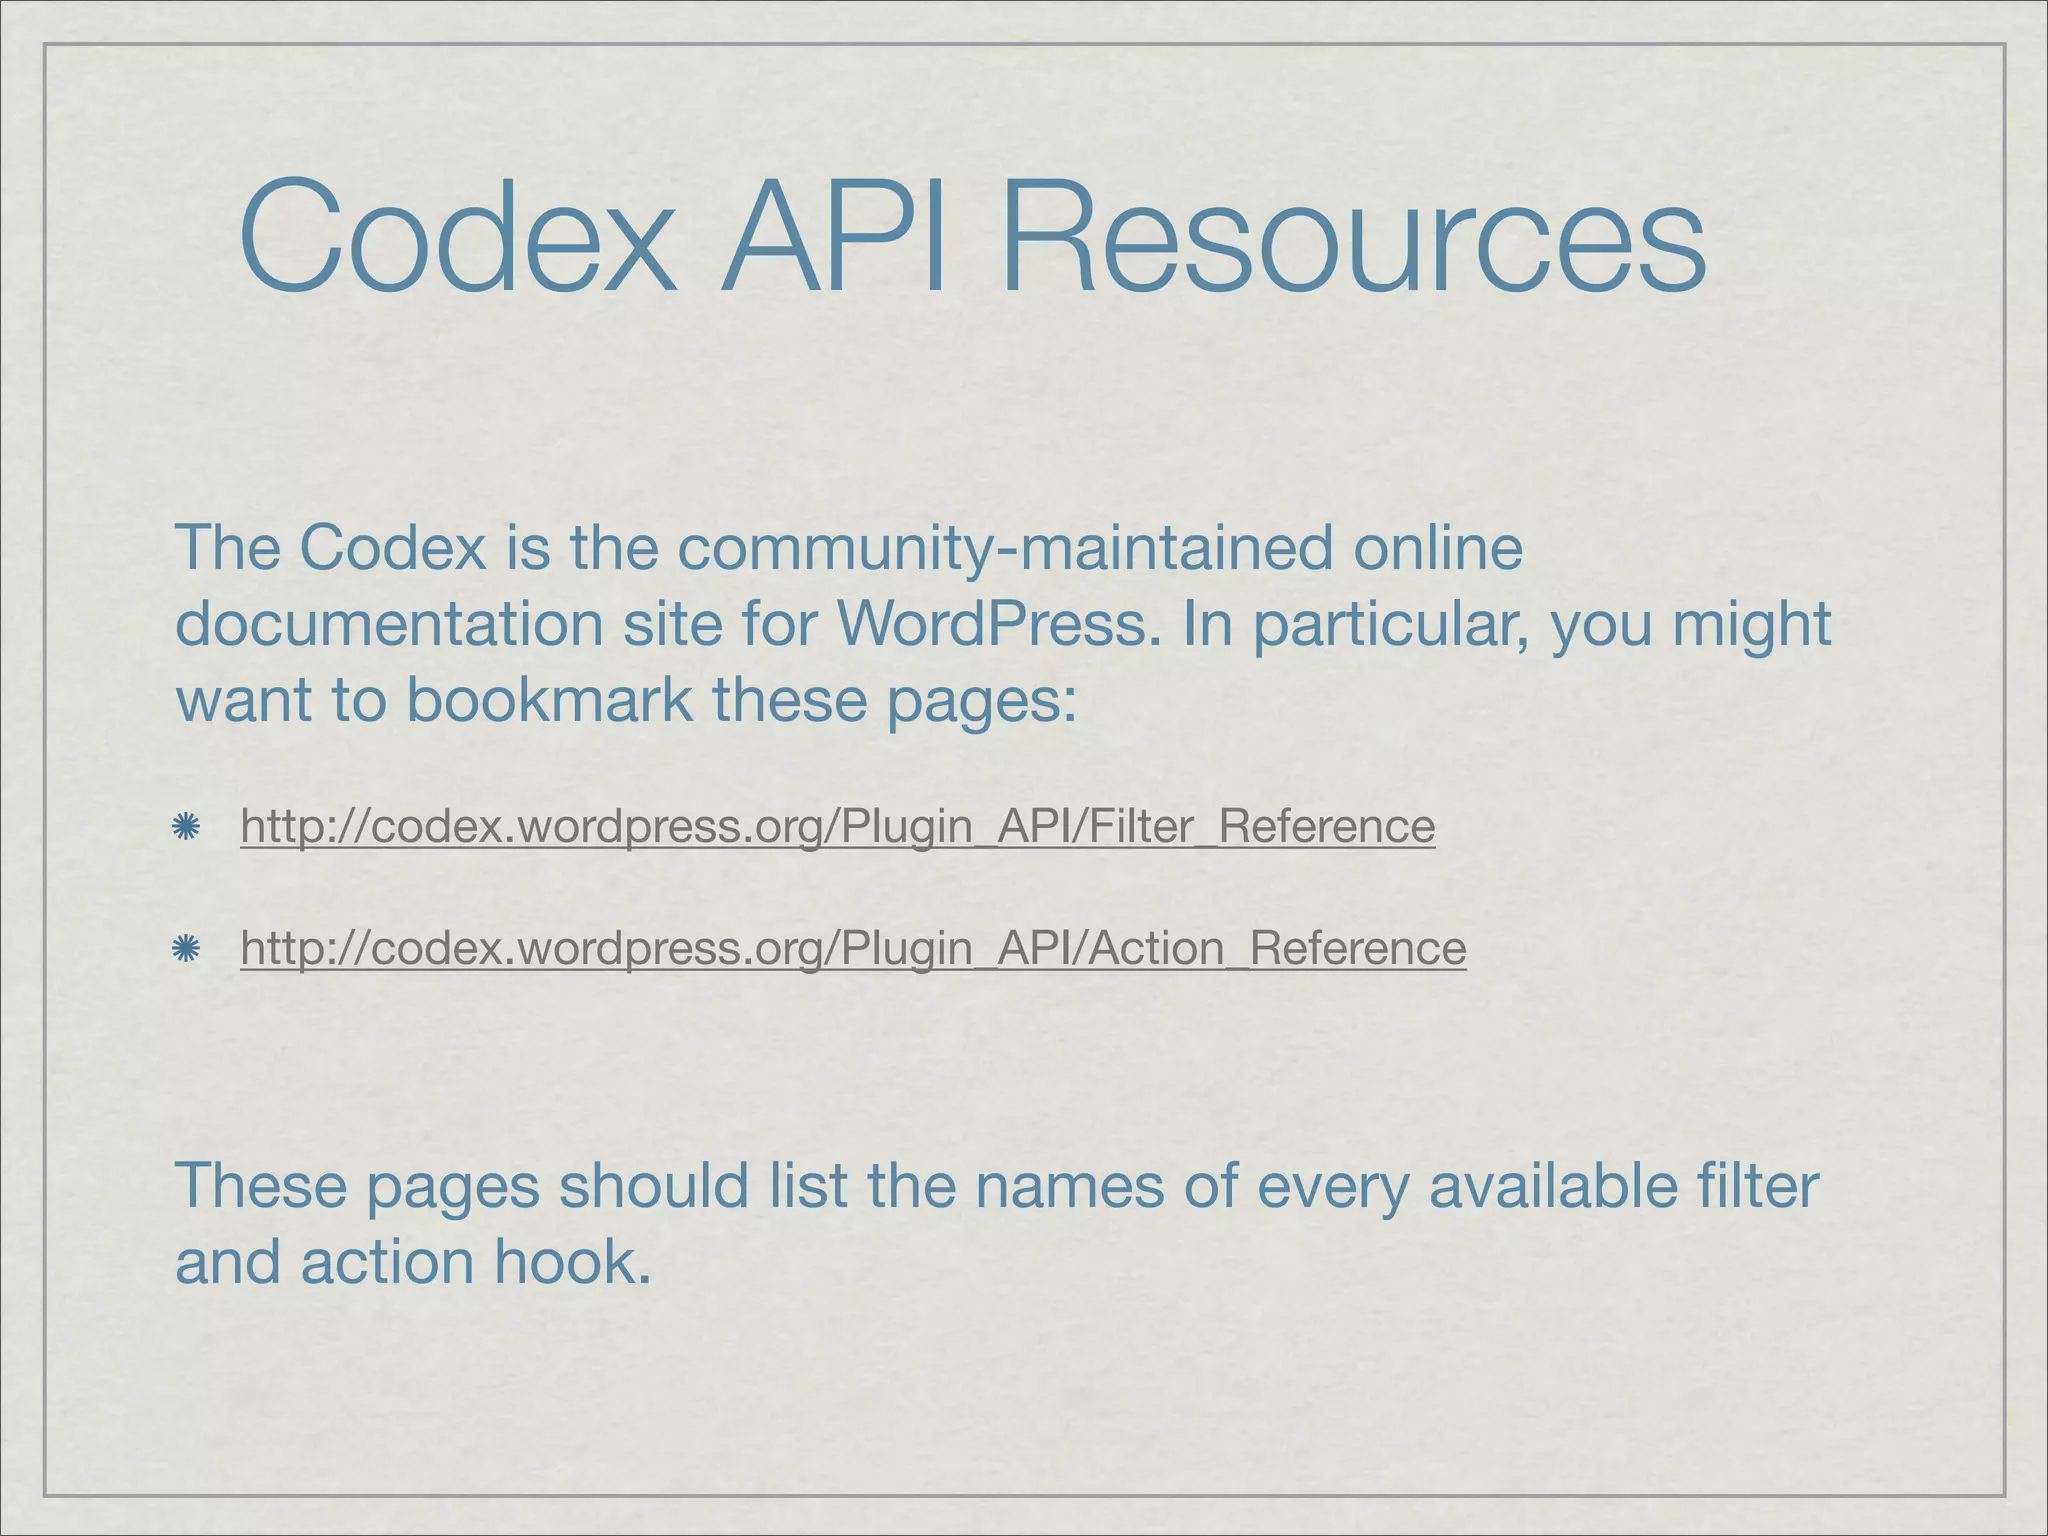Click the closing paragraph 'These pages should list'
The image size is (2048, 1536).
996,1186
